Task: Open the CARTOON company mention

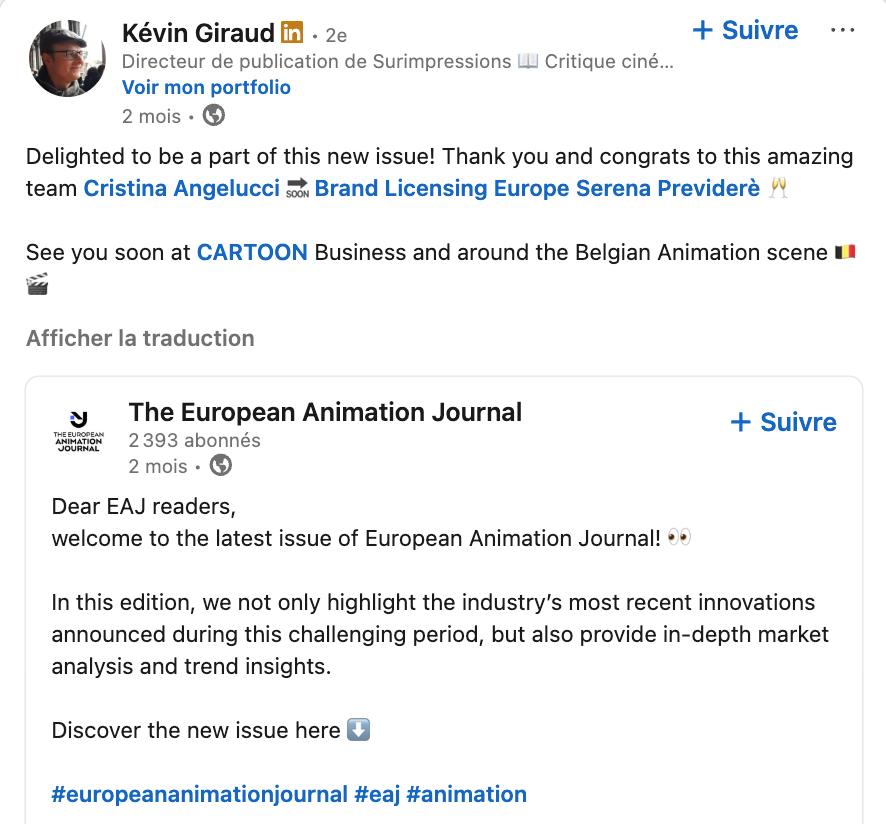Action: (x=252, y=252)
